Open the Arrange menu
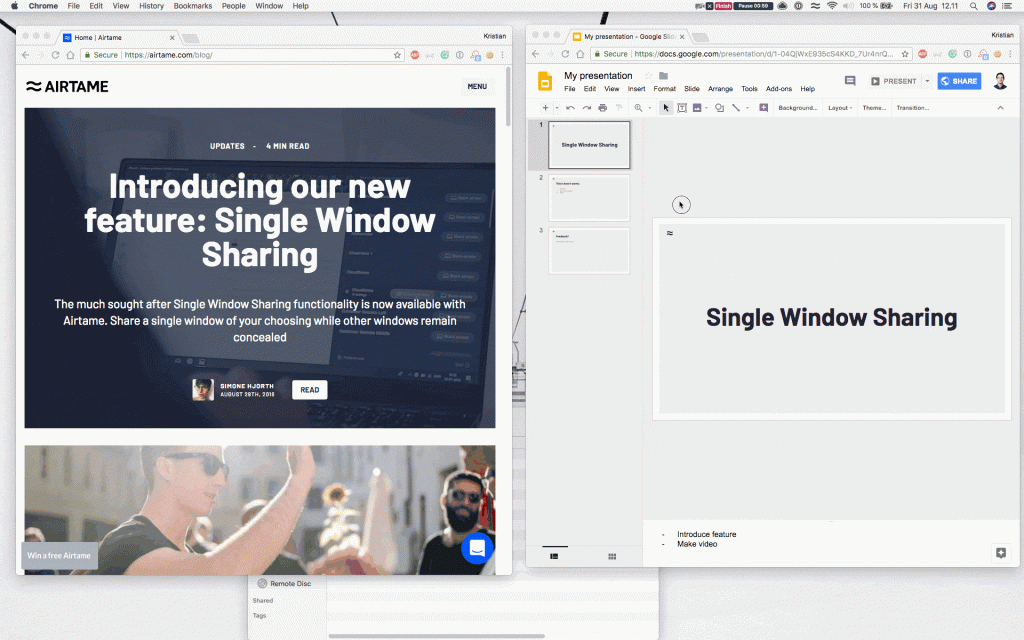This screenshot has height=640, width=1024. [x=720, y=89]
